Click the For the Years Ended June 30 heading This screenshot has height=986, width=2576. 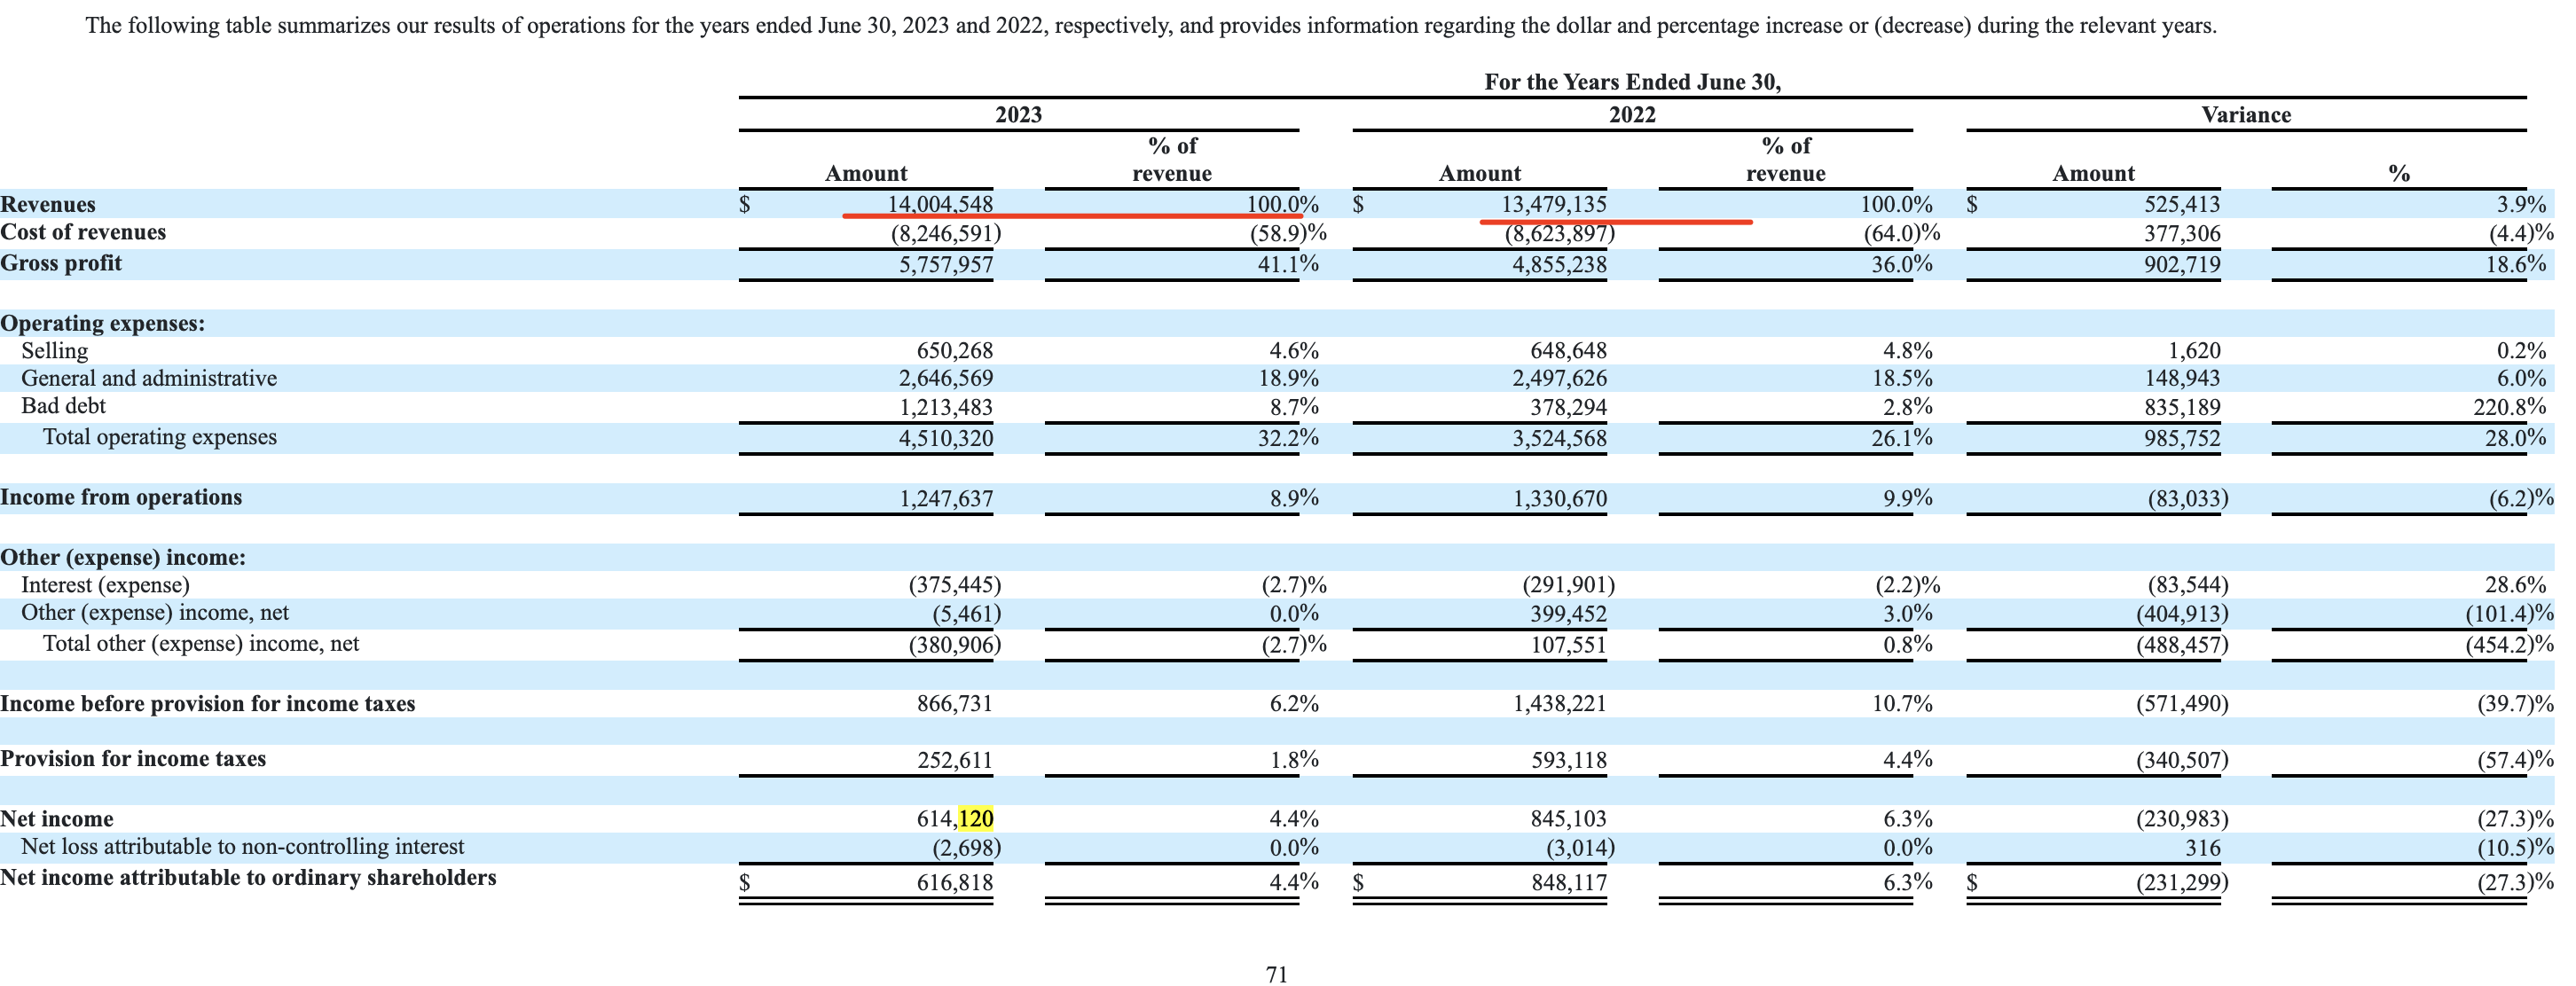tap(1632, 82)
